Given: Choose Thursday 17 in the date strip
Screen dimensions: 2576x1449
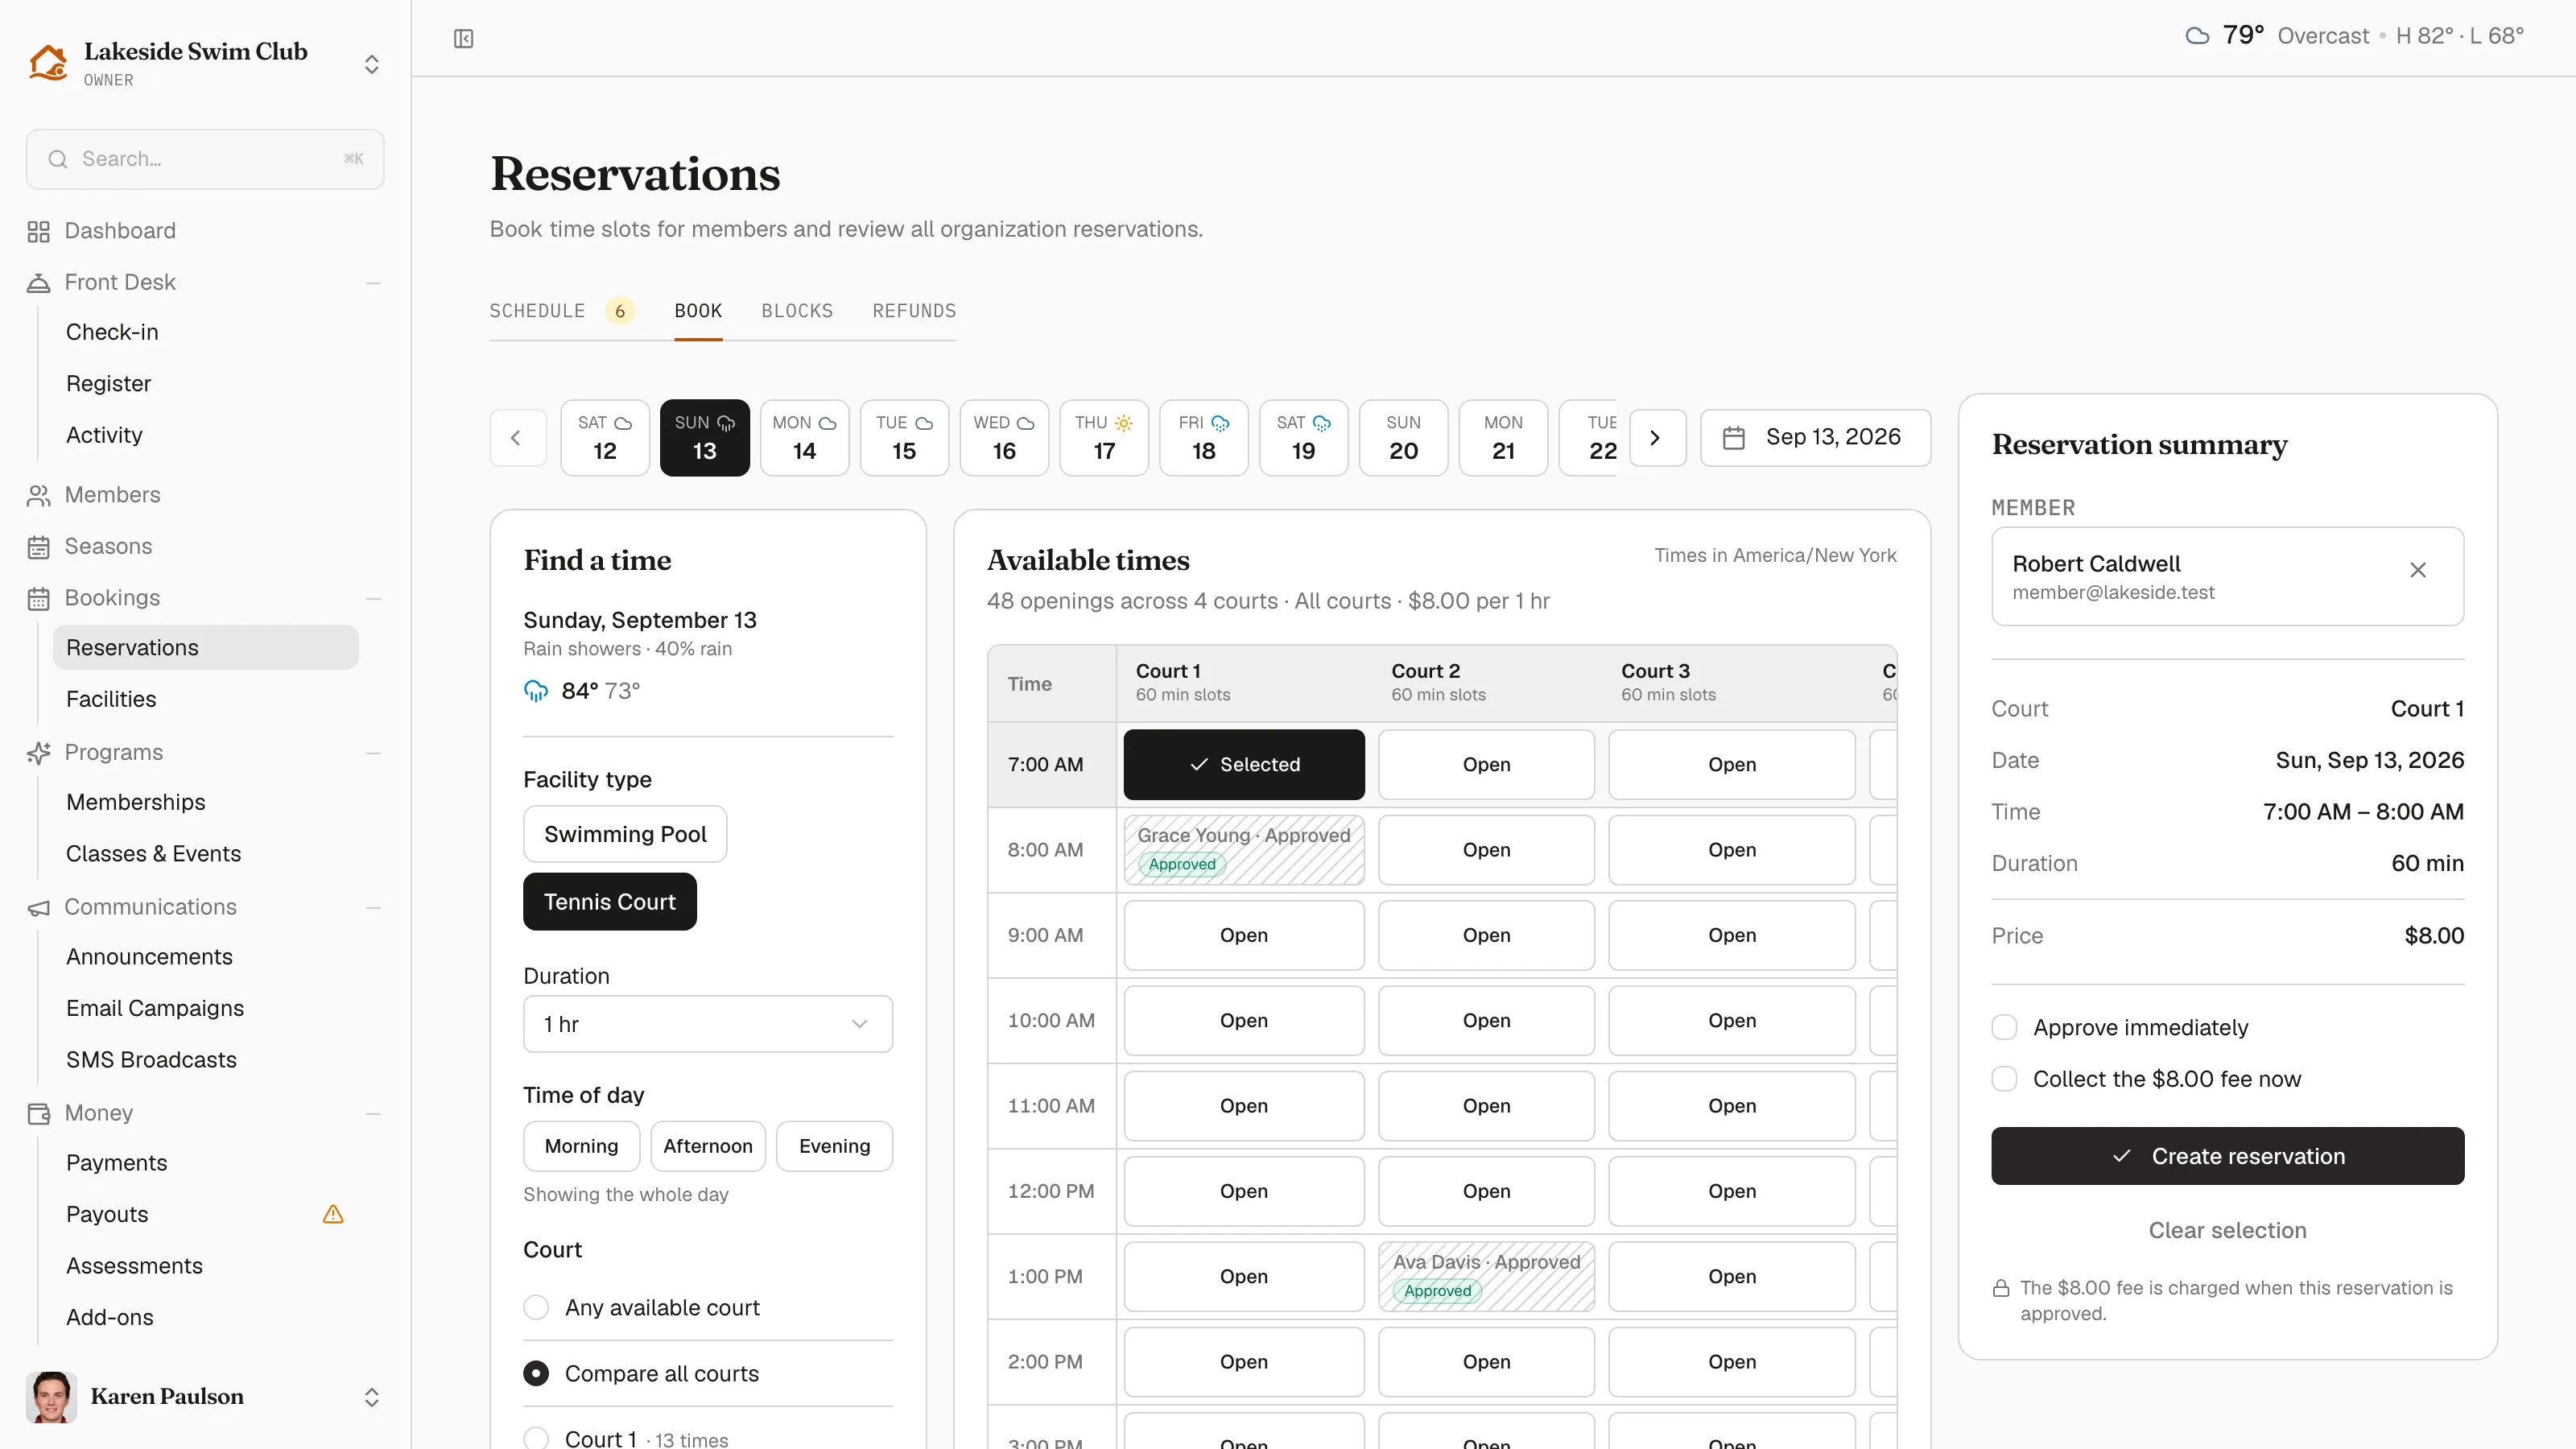Looking at the screenshot, I should (x=1104, y=437).
